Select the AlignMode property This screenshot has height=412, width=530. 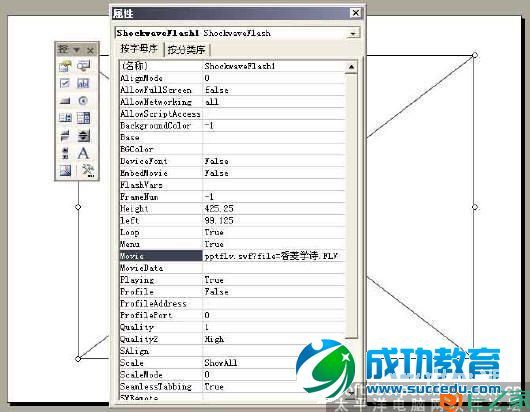(x=161, y=78)
